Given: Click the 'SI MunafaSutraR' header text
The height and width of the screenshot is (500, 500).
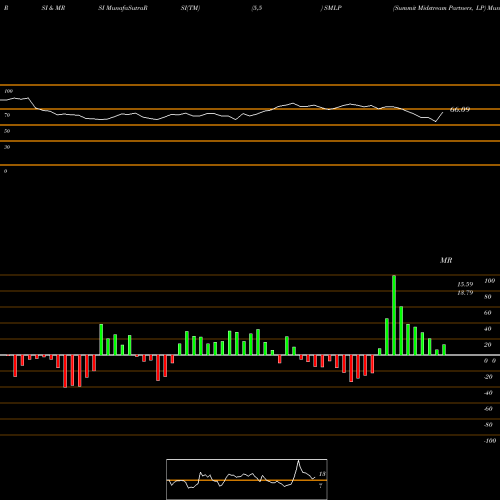Looking at the screenshot, I should [x=123, y=8].
